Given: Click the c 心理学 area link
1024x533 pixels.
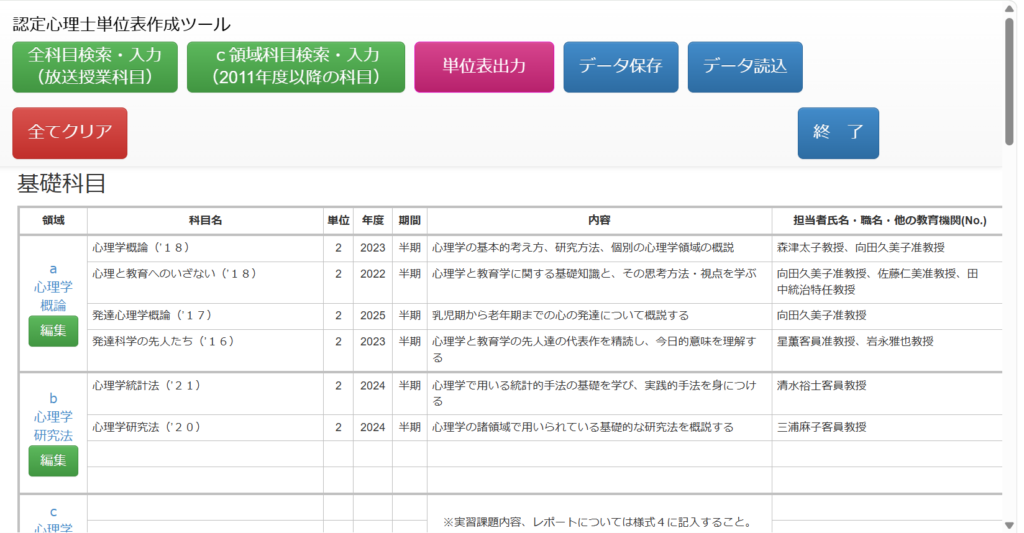Looking at the screenshot, I should pyautogui.click(x=53, y=520).
